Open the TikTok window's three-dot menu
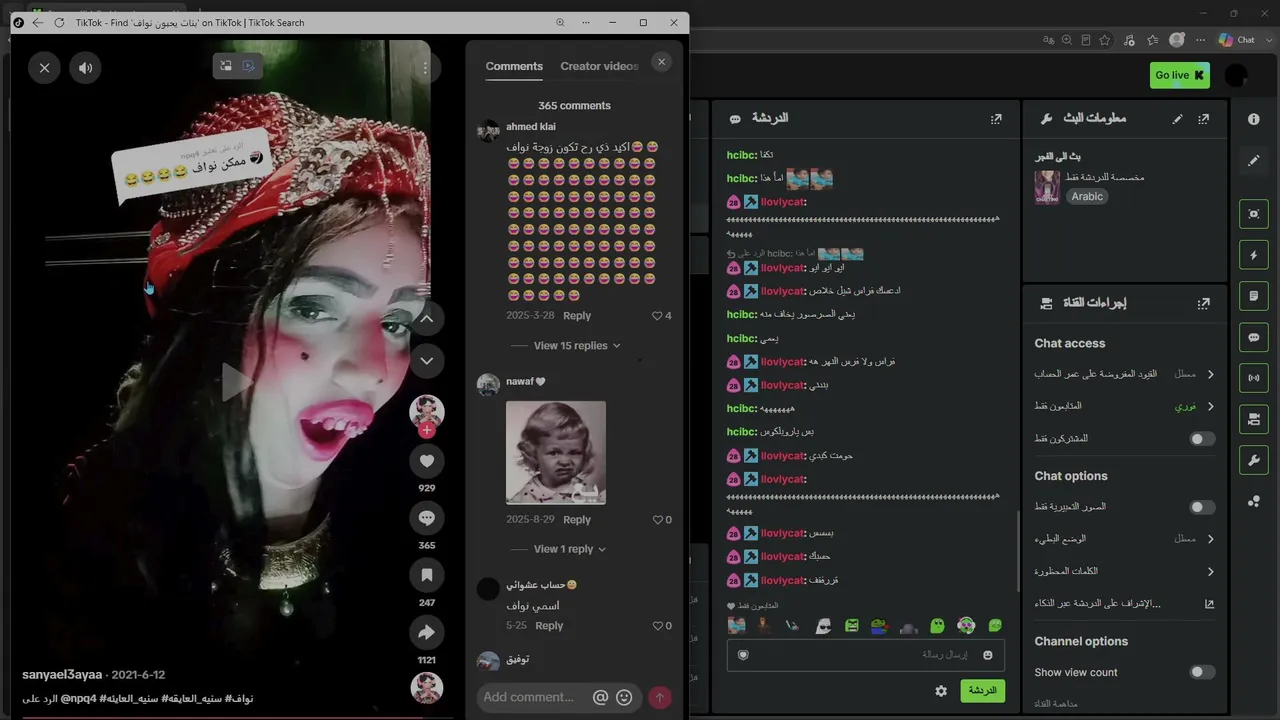Viewport: 1280px width, 720px height. (x=586, y=22)
